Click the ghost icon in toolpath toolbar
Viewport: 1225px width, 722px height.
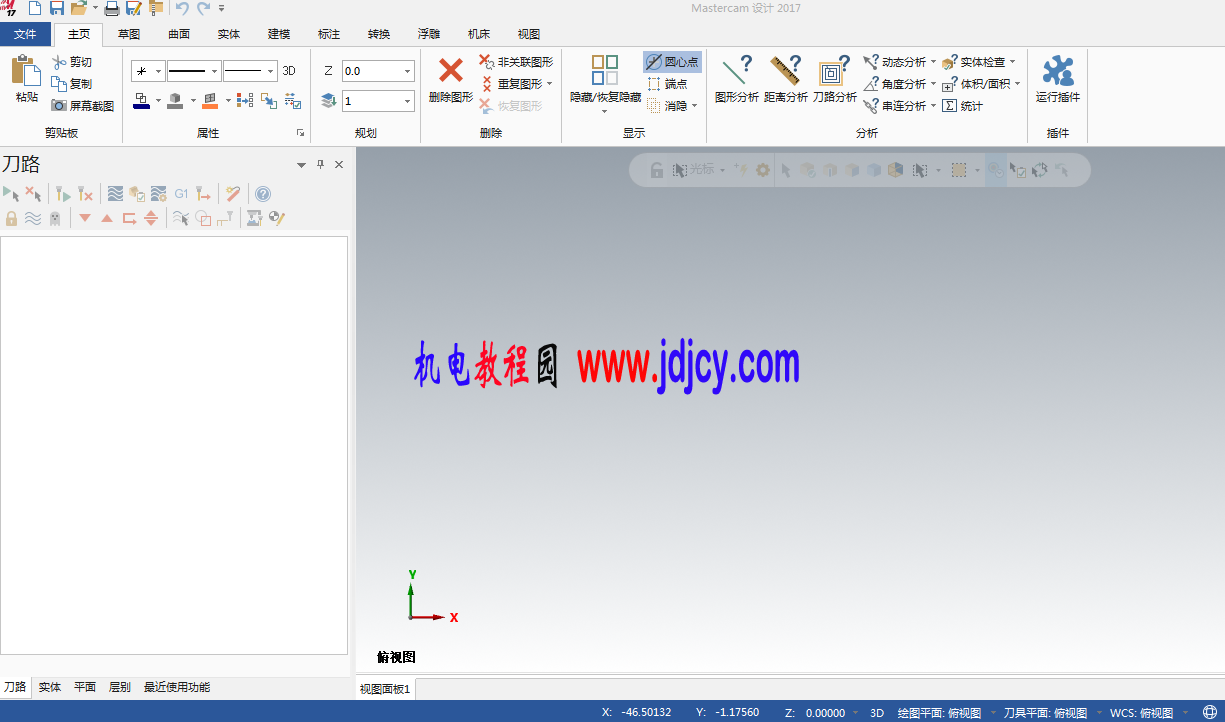(54, 217)
